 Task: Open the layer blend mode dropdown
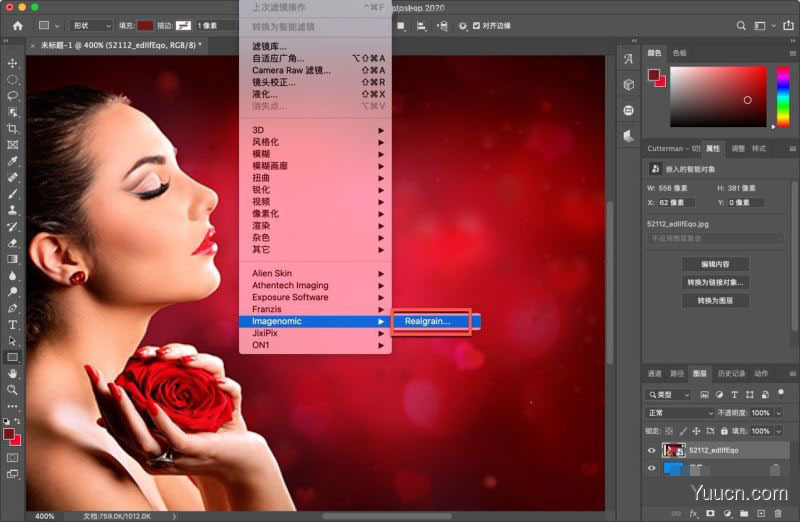pyautogui.click(x=679, y=413)
